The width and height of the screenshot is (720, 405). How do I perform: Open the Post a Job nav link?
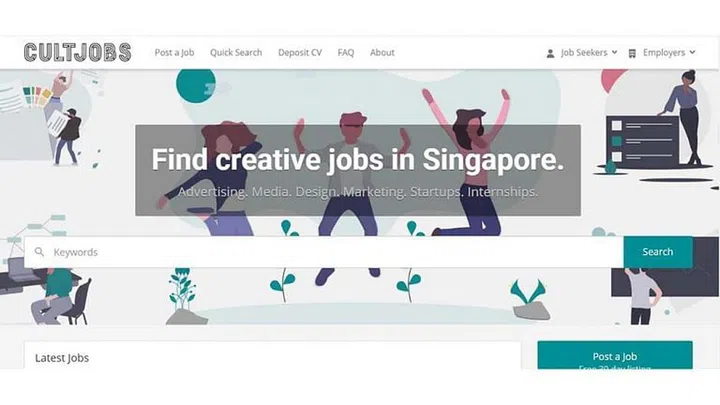[x=174, y=52]
